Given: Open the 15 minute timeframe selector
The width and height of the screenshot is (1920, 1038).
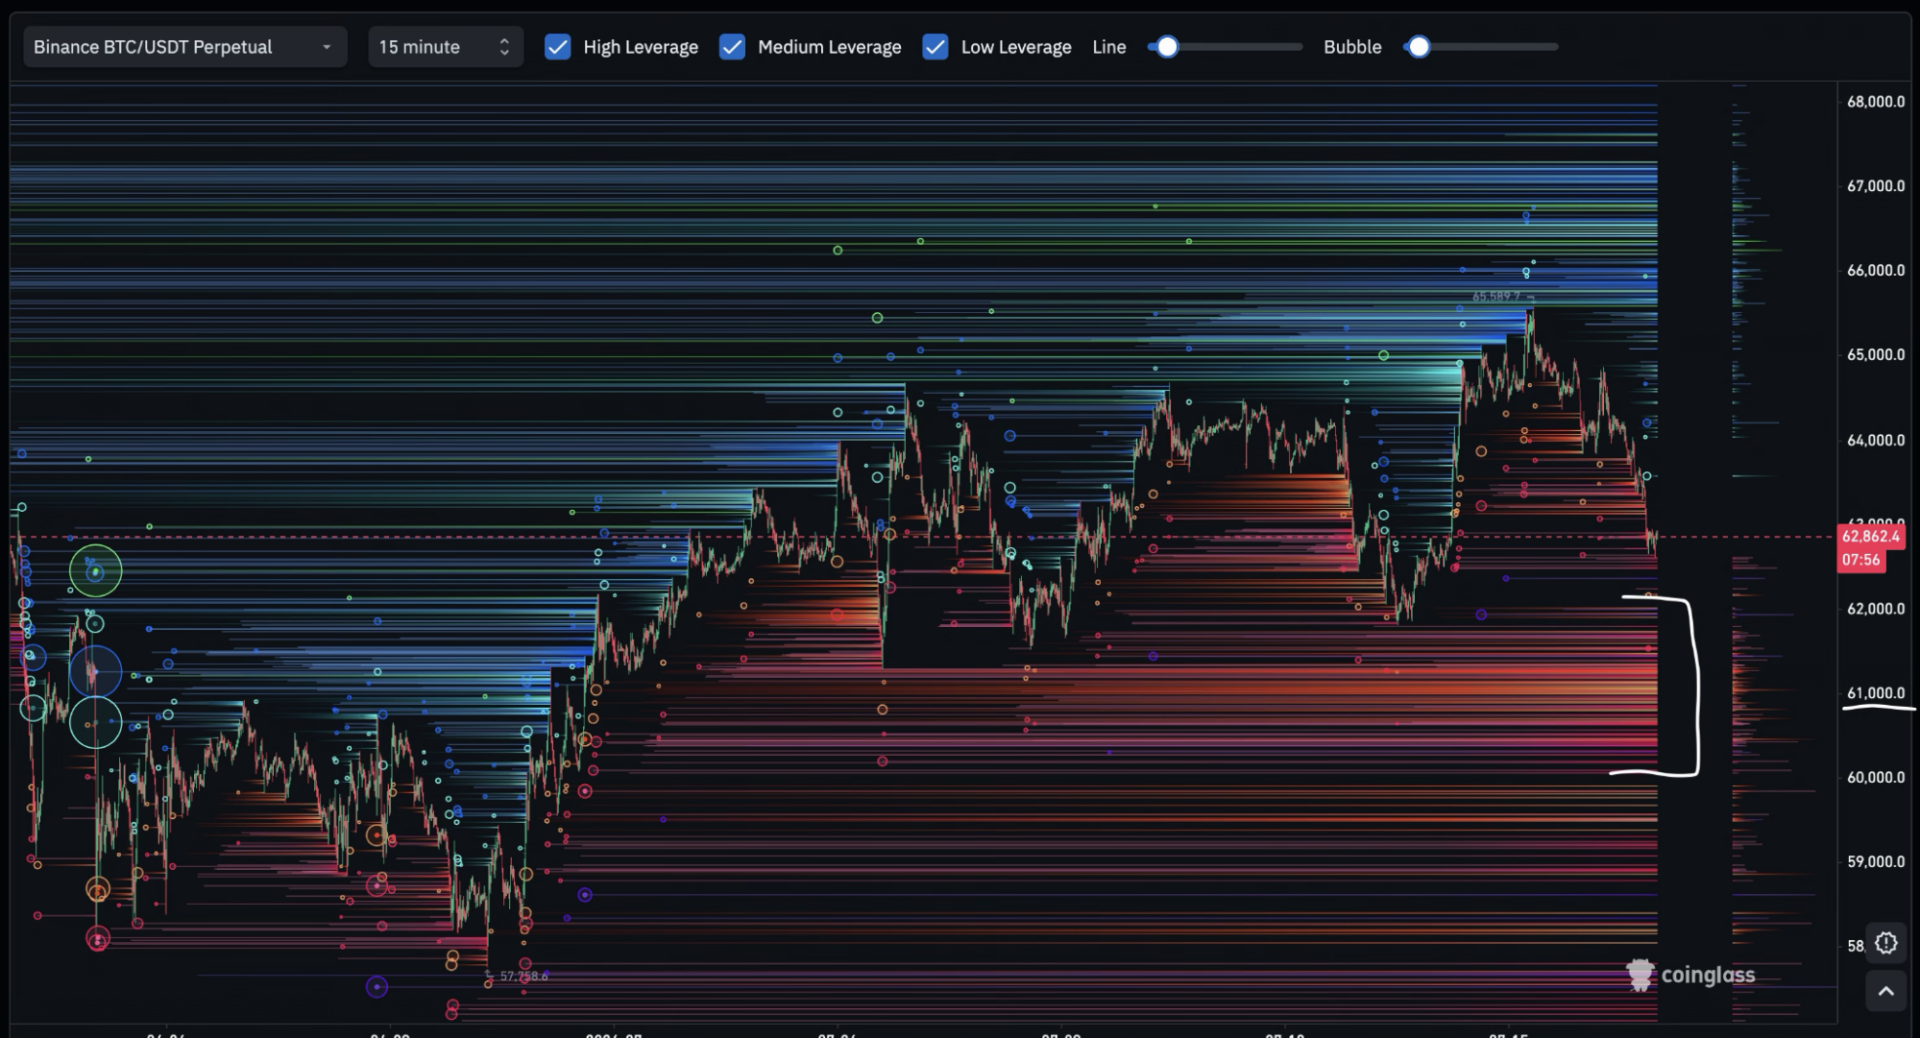Looking at the screenshot, I should coord(445,47).
